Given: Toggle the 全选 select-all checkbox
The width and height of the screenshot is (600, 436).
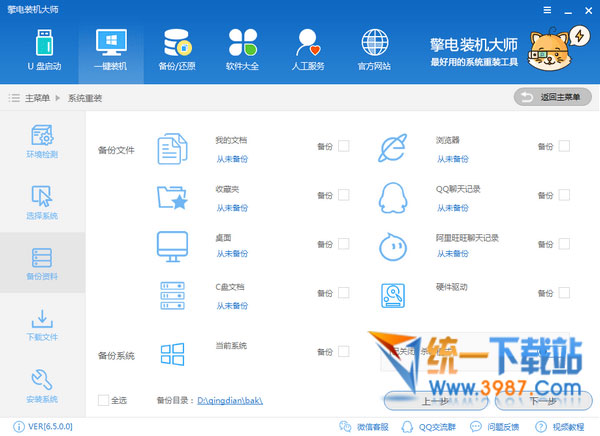Looking at the screenshot, I should [x=103, y=400].
